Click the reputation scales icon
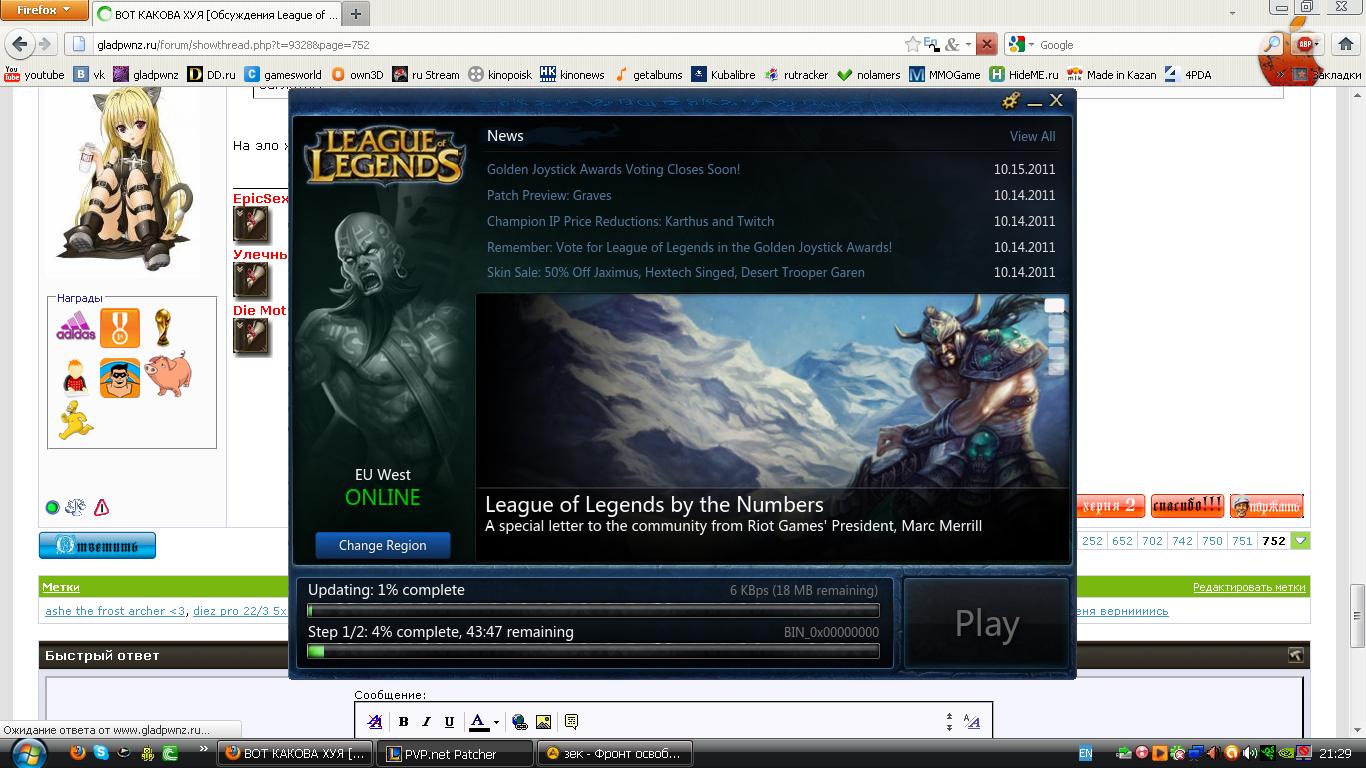The height and width of the screenshot is (768, 1366). click(75, 508)
